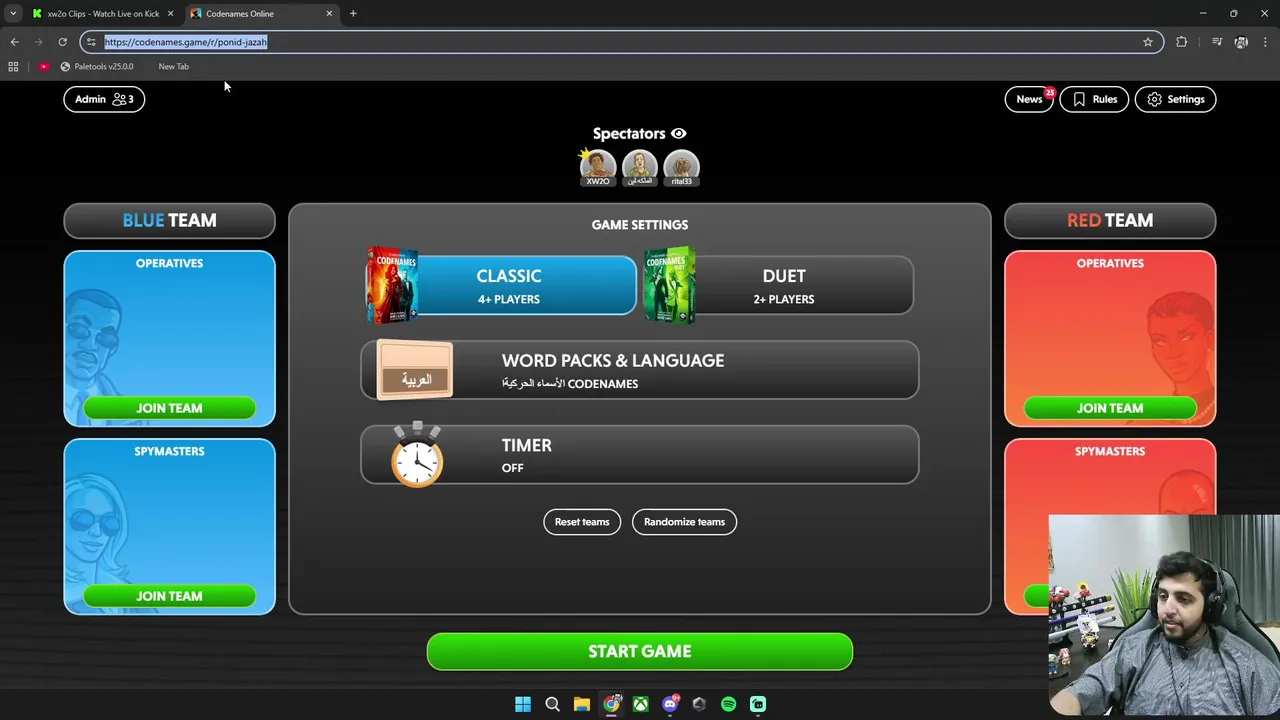Viewport: 1280px width, 720px height.
Task: Open the media control icon
Action: pos(1217,42)
